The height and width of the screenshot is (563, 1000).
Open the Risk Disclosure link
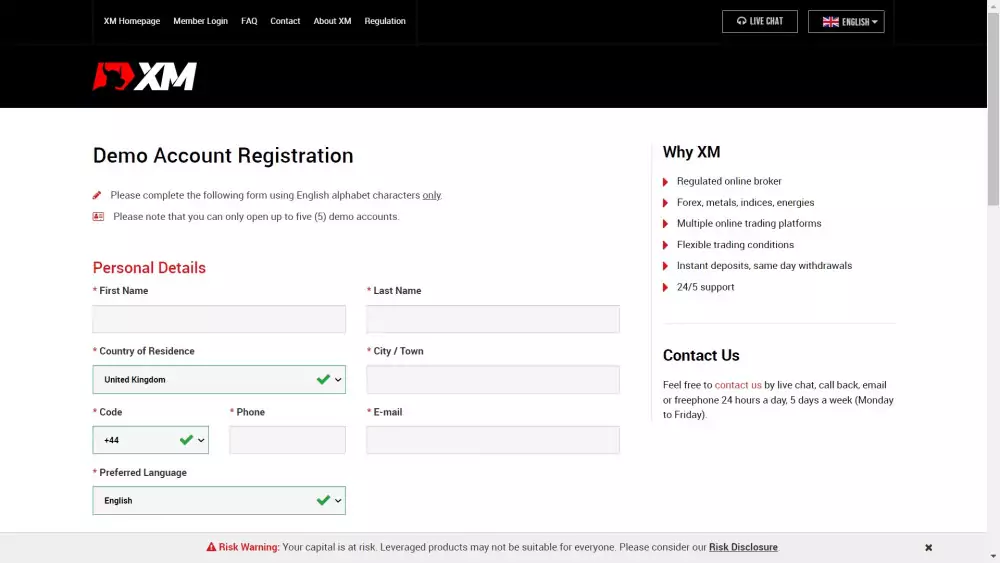point(743,547)
